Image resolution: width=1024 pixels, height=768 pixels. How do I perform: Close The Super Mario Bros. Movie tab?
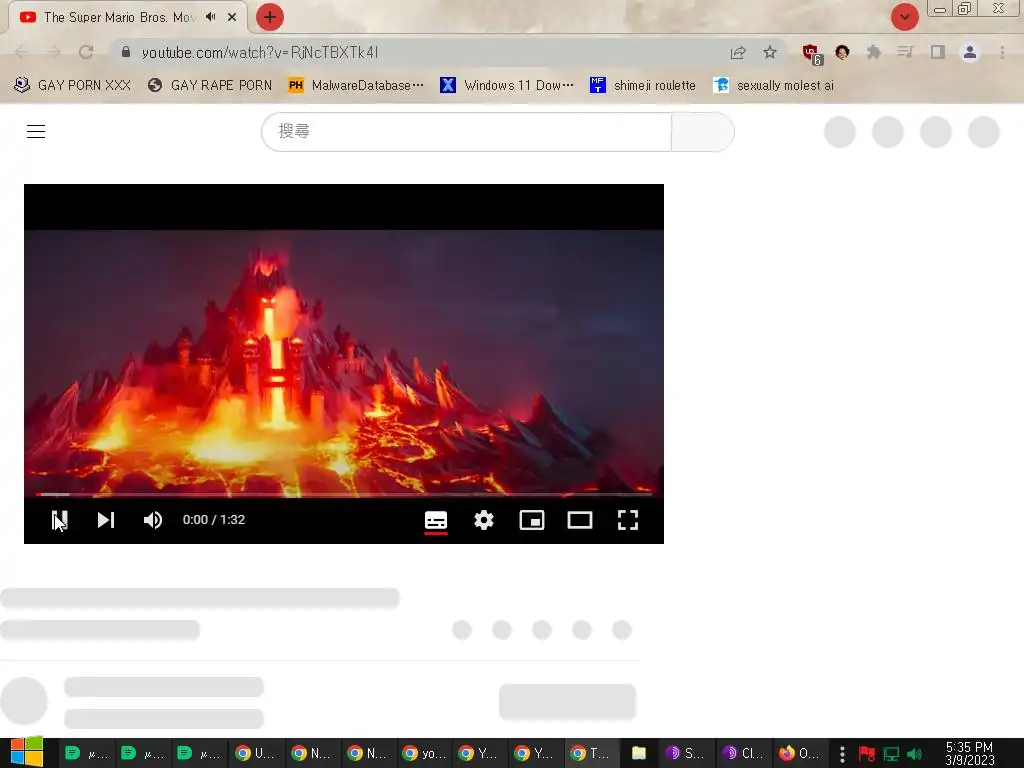click(232, 17)
